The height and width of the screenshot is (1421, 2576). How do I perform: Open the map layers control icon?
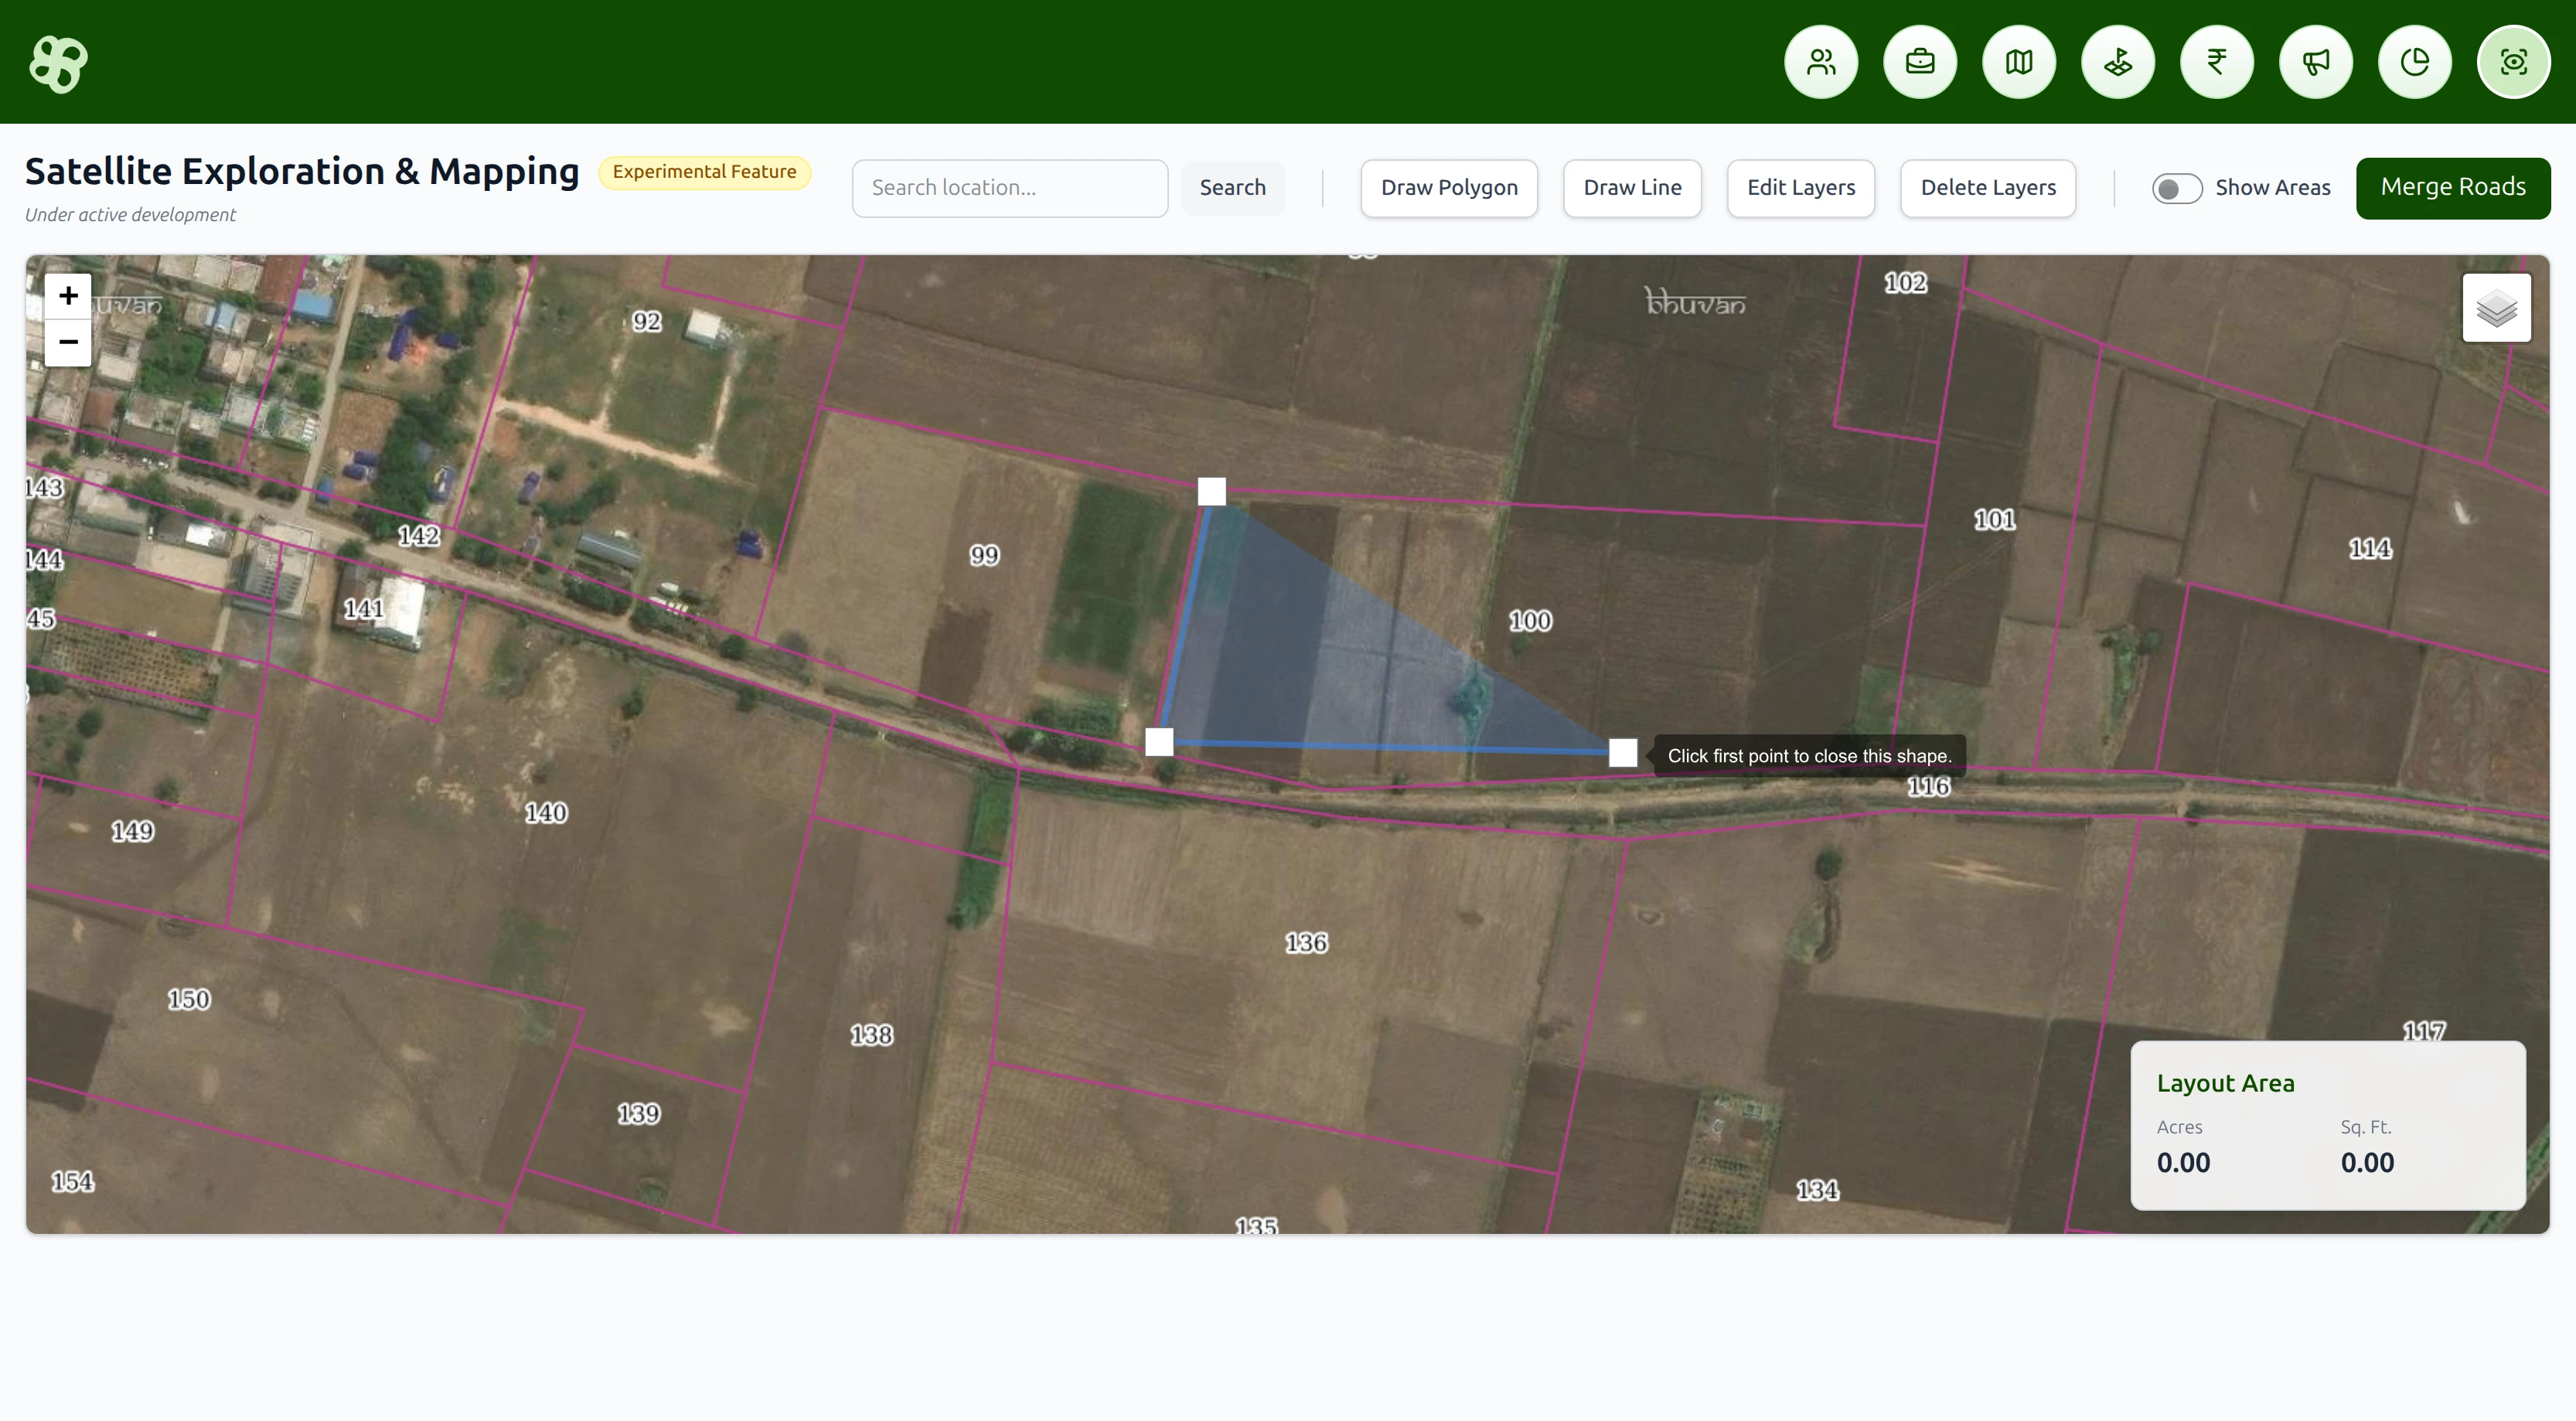[x=2496, y=308]
